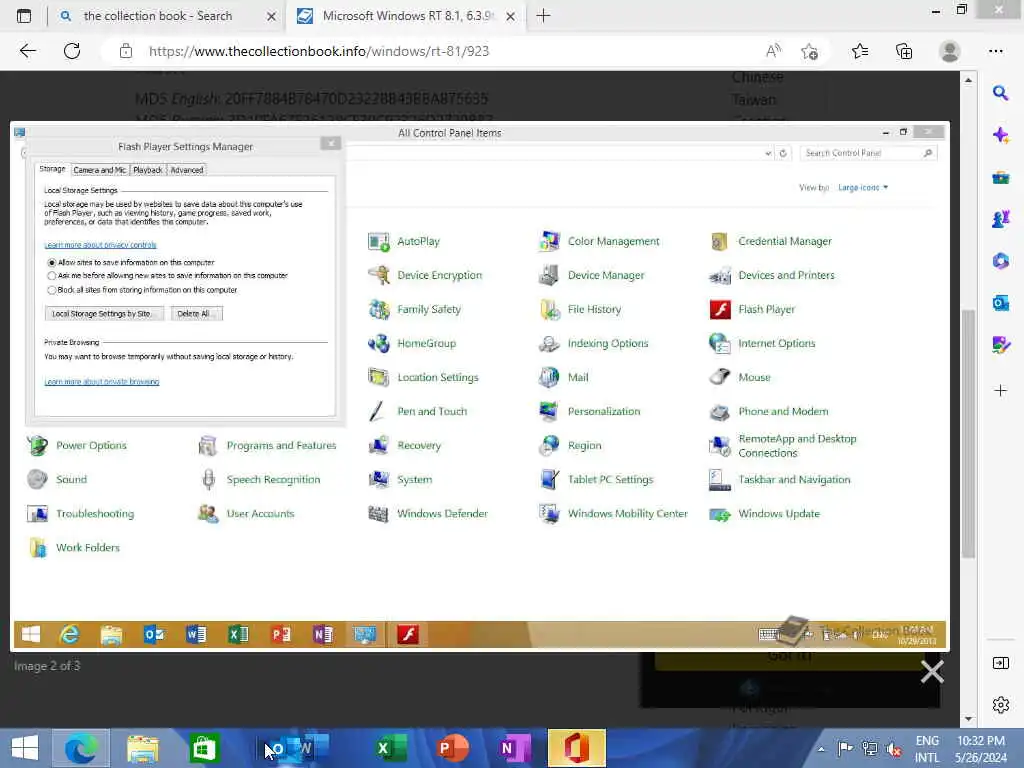
Task: Select Block all sites from storing radio
Action: (52, 290)
